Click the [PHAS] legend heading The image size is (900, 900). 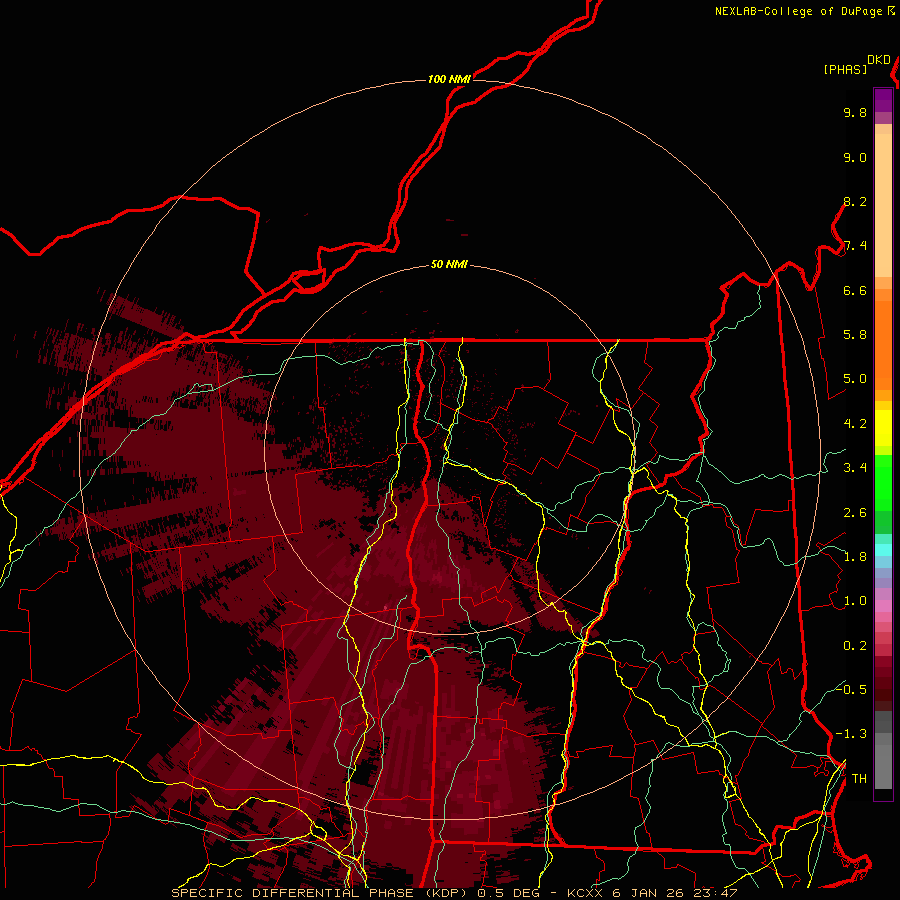tap(845, 70)
